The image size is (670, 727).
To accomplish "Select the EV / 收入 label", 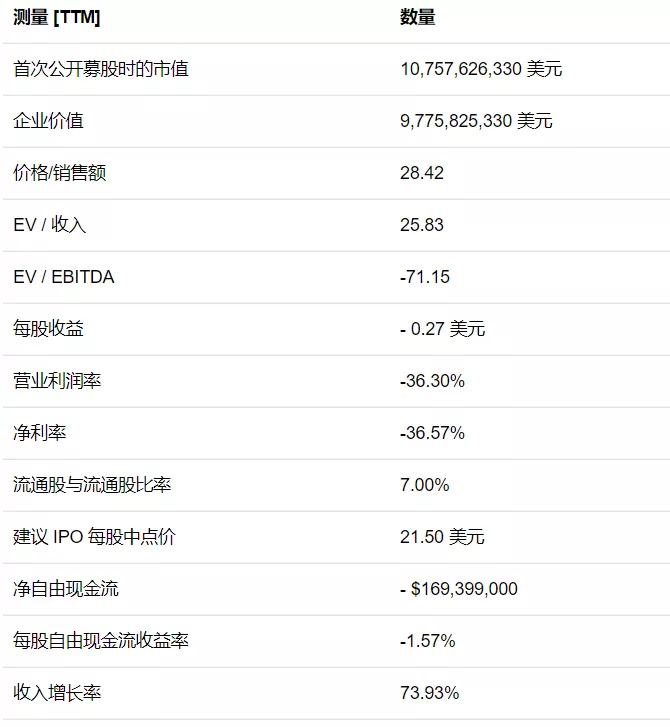I will (x=50, y=225).
